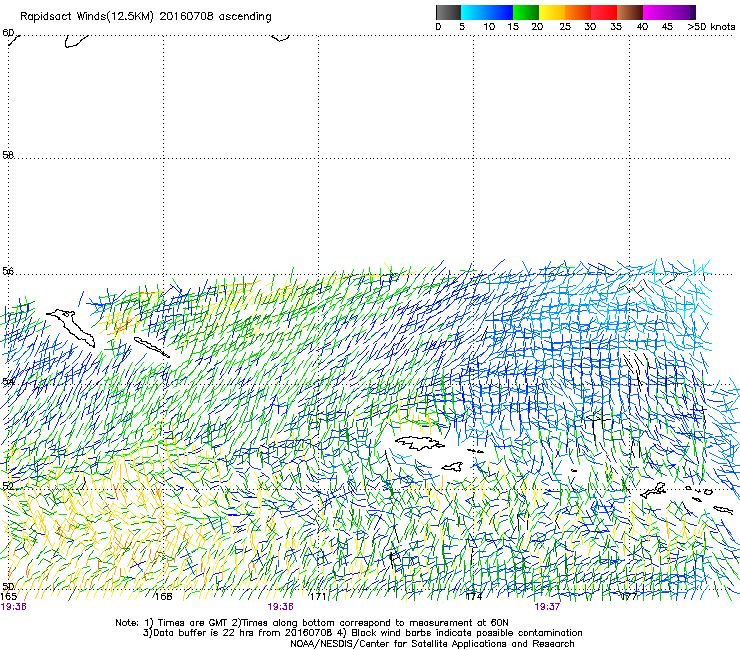Click the longitude label 171
The image size is (740, 650).
point(318,597)
